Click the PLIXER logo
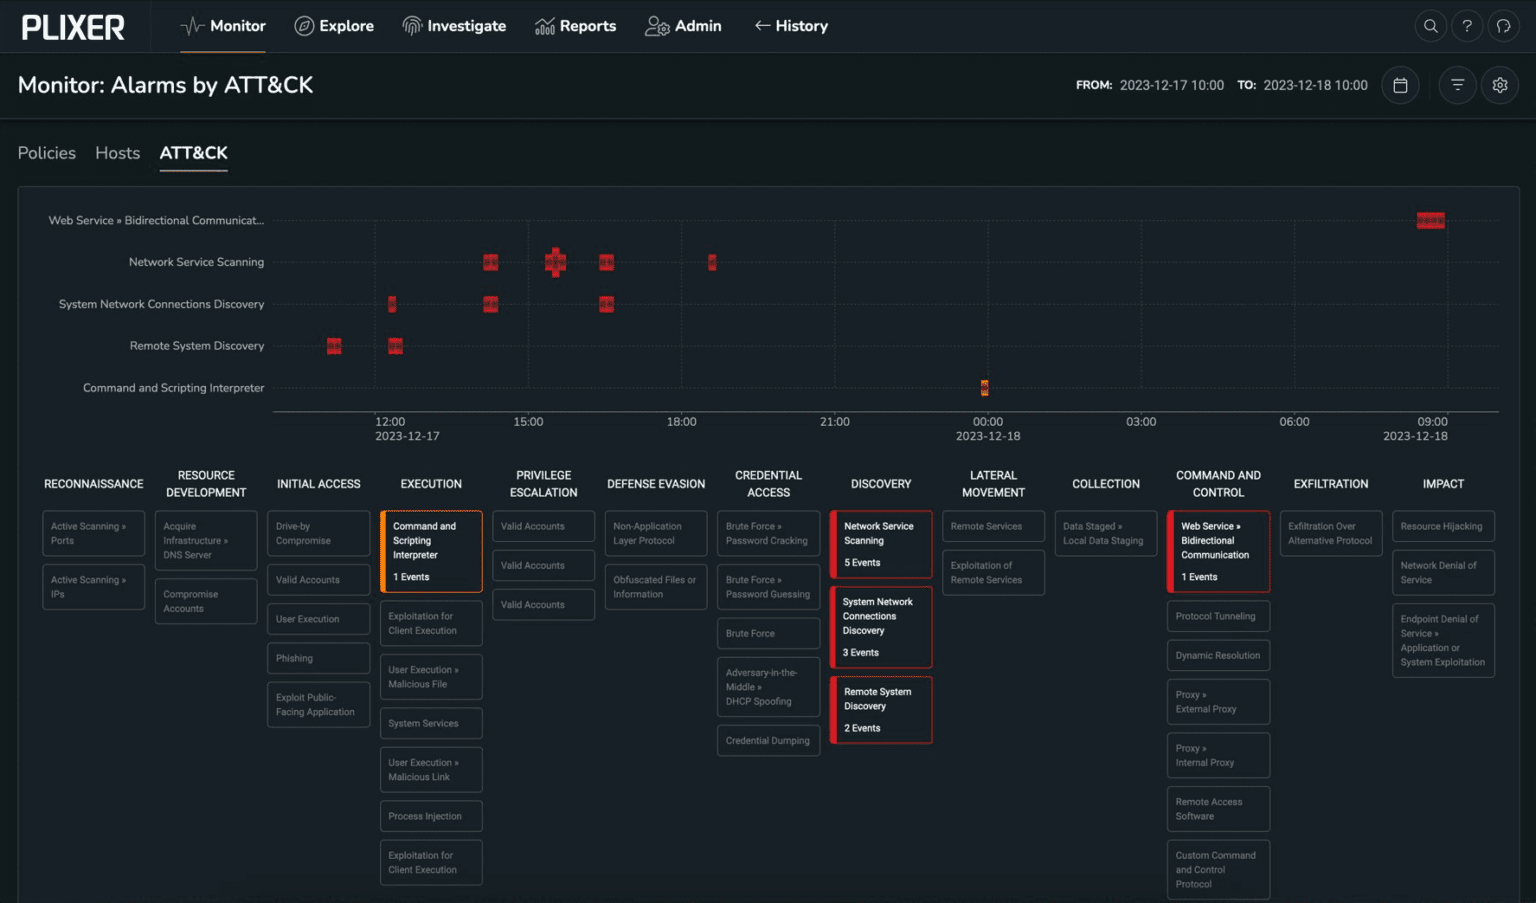1536x903 pixels. (x=73, y=27)
